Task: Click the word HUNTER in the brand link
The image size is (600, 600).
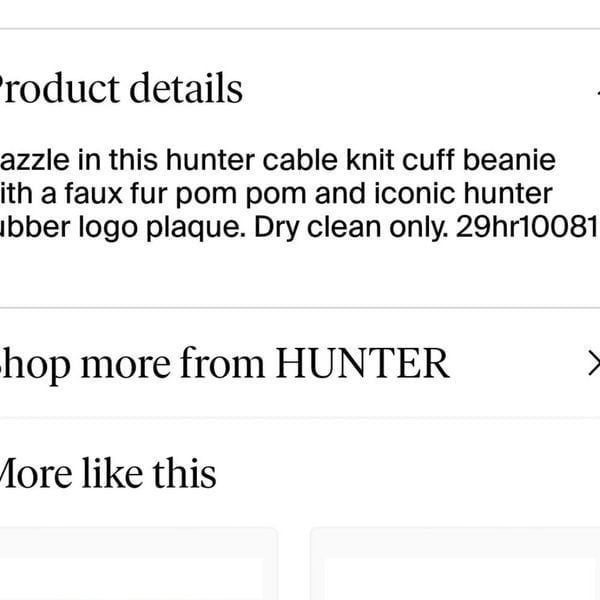Action: coord(362,363)
